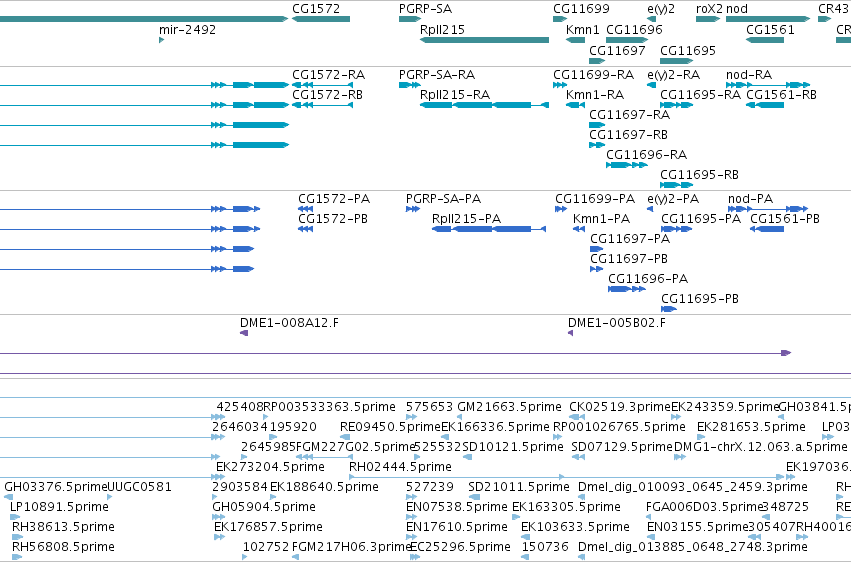Click the CG11695-PA protein label
Image resolution: width=851 pixels, height=562 pixels.
point(701,219)
